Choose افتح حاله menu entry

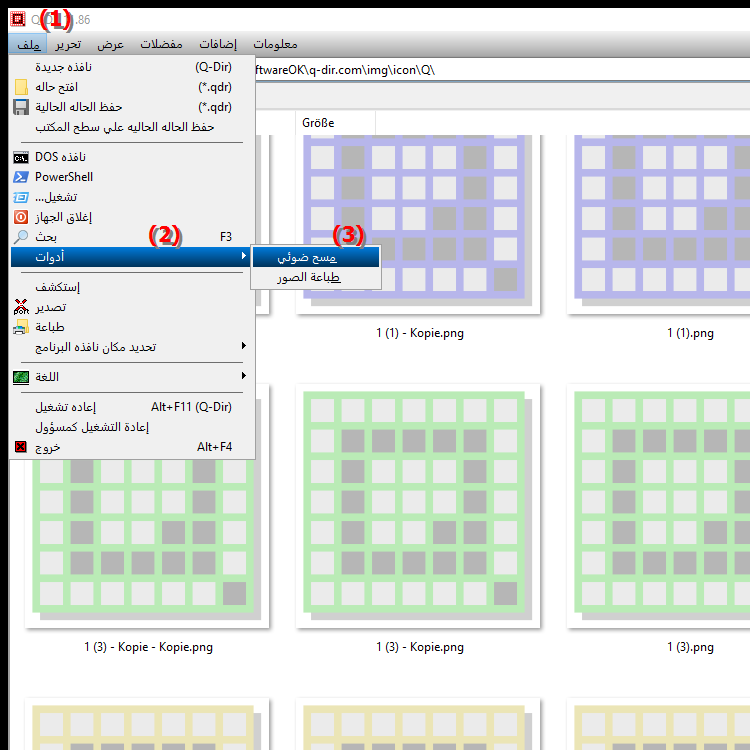click(x=132, y=87)
